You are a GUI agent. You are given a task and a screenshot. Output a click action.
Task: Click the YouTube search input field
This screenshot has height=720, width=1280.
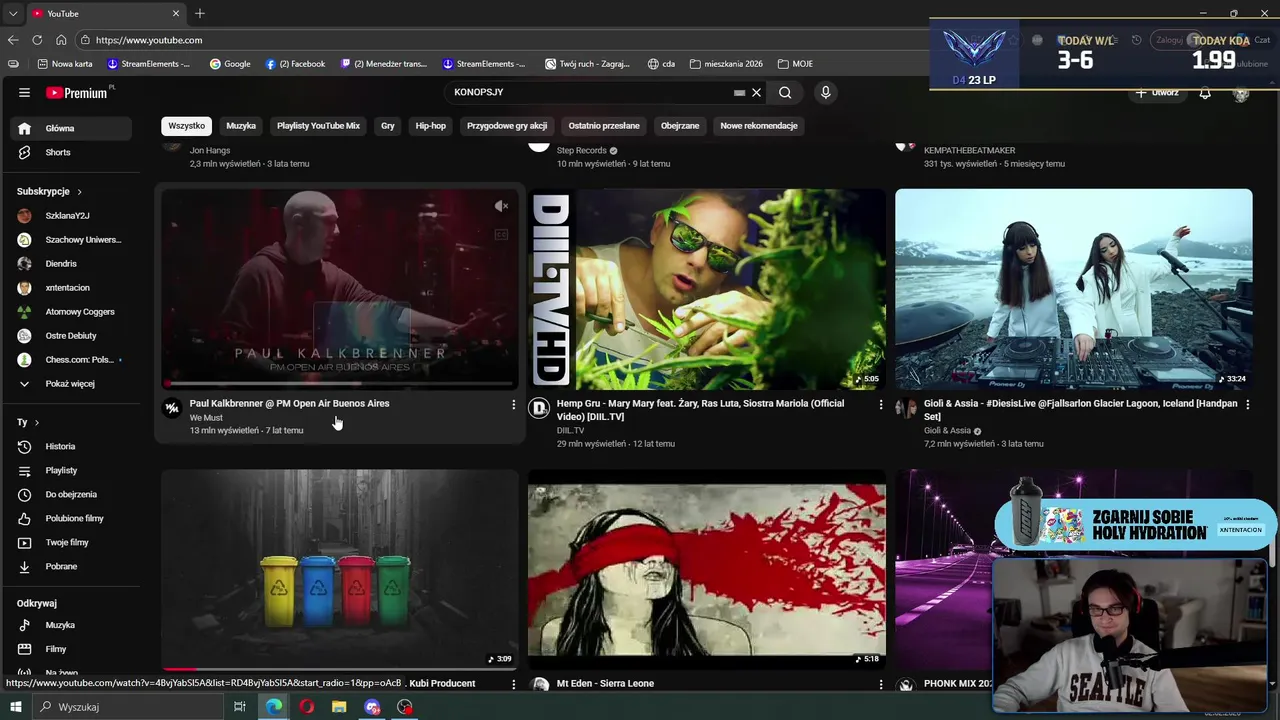pos(590,92)
